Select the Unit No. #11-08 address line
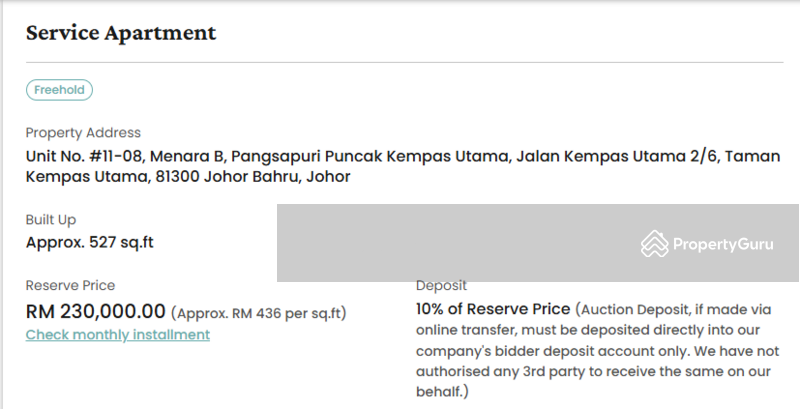 [403, 156]
